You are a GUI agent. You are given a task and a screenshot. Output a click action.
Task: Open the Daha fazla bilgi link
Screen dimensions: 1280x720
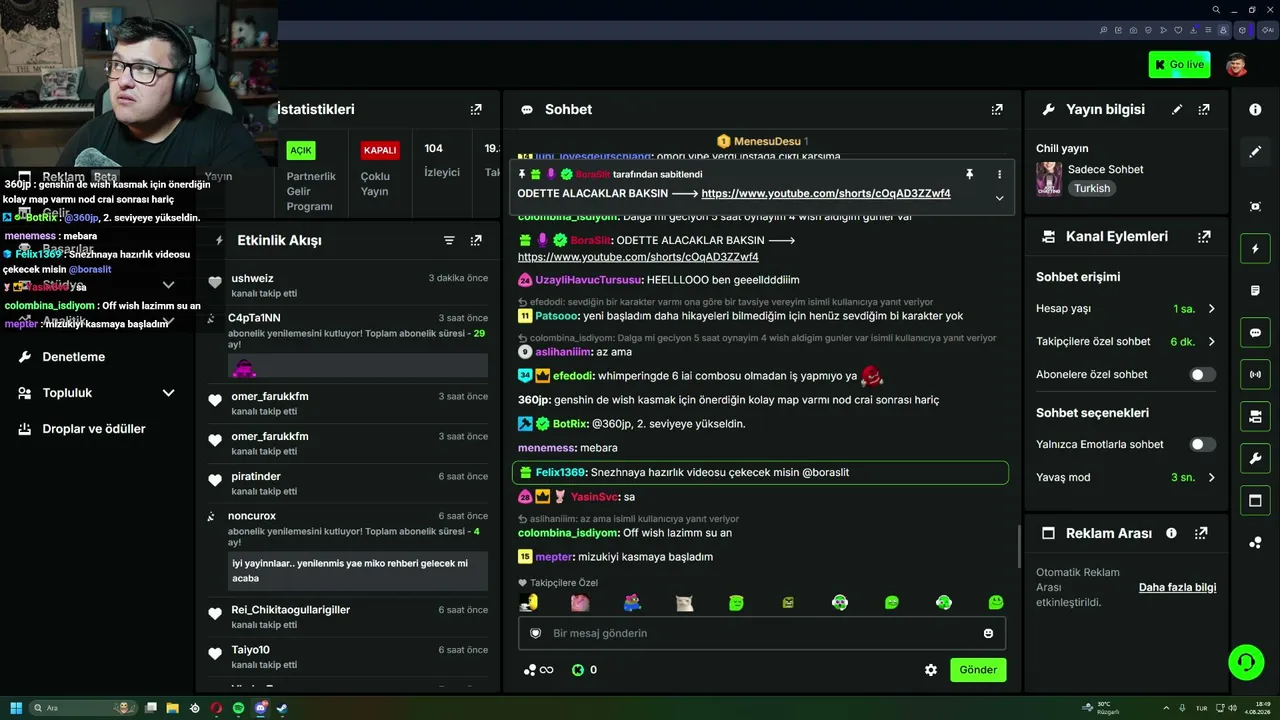pos(1177,587)
